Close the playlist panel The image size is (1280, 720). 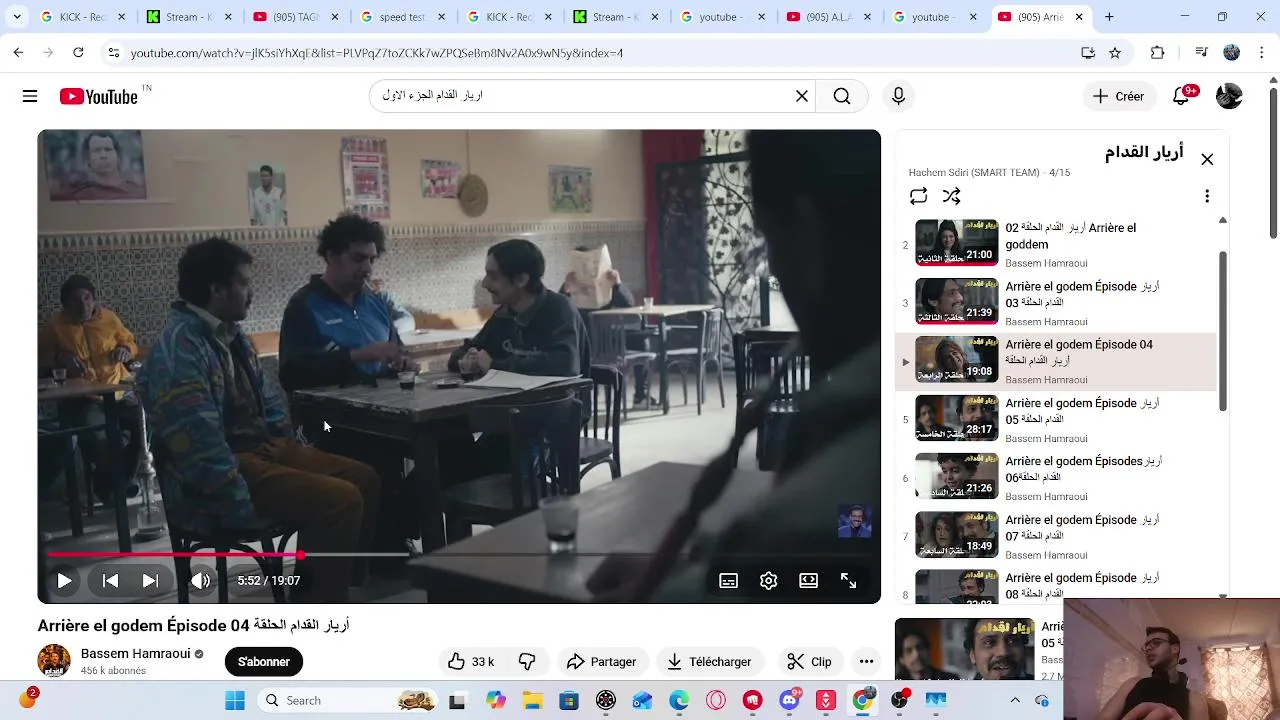(x=1207, y=159)
